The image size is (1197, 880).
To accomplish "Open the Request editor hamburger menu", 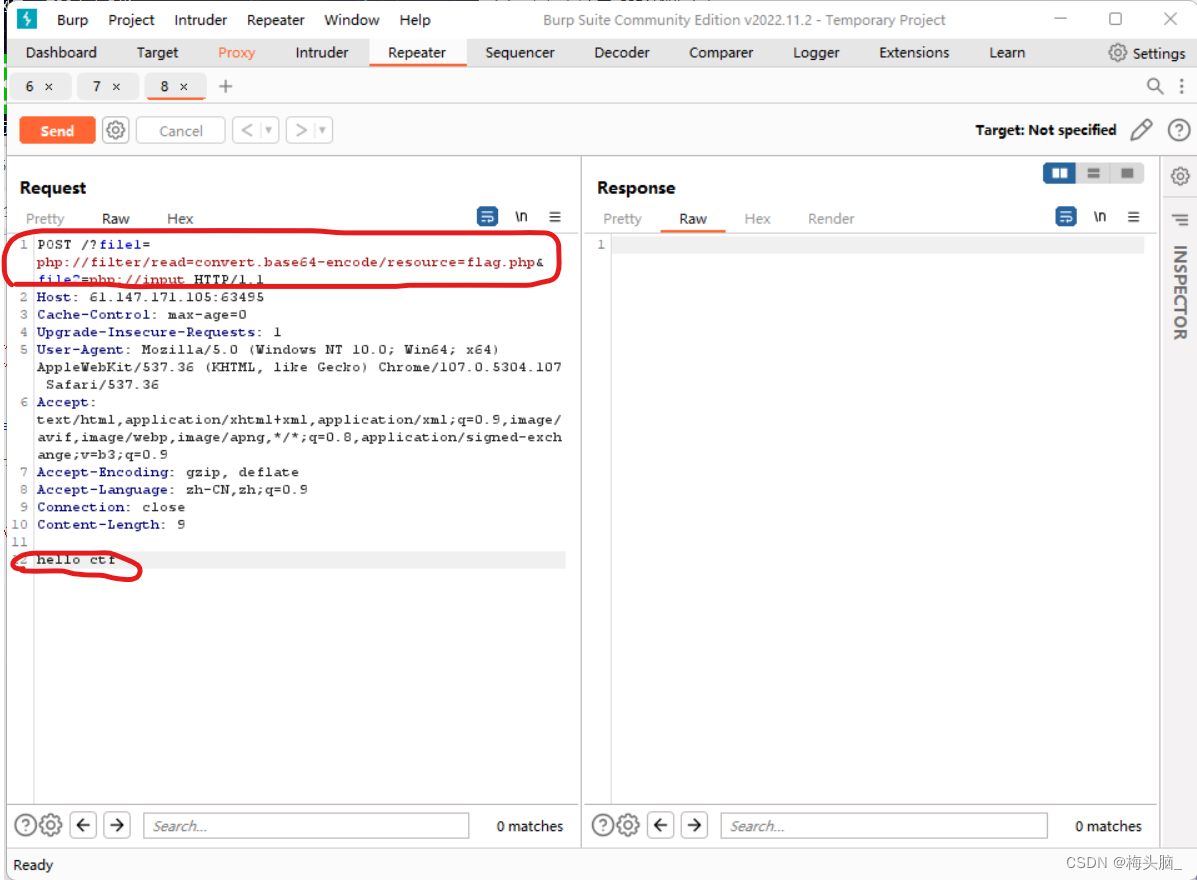I will (555, 217).
